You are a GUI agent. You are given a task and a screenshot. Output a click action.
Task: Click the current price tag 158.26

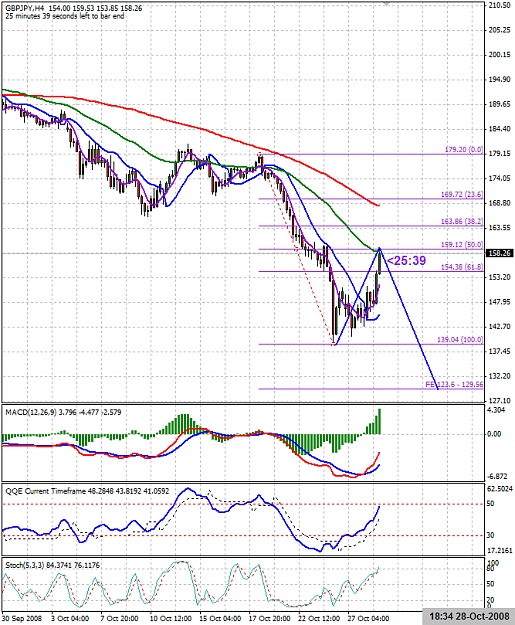[500, 253]
